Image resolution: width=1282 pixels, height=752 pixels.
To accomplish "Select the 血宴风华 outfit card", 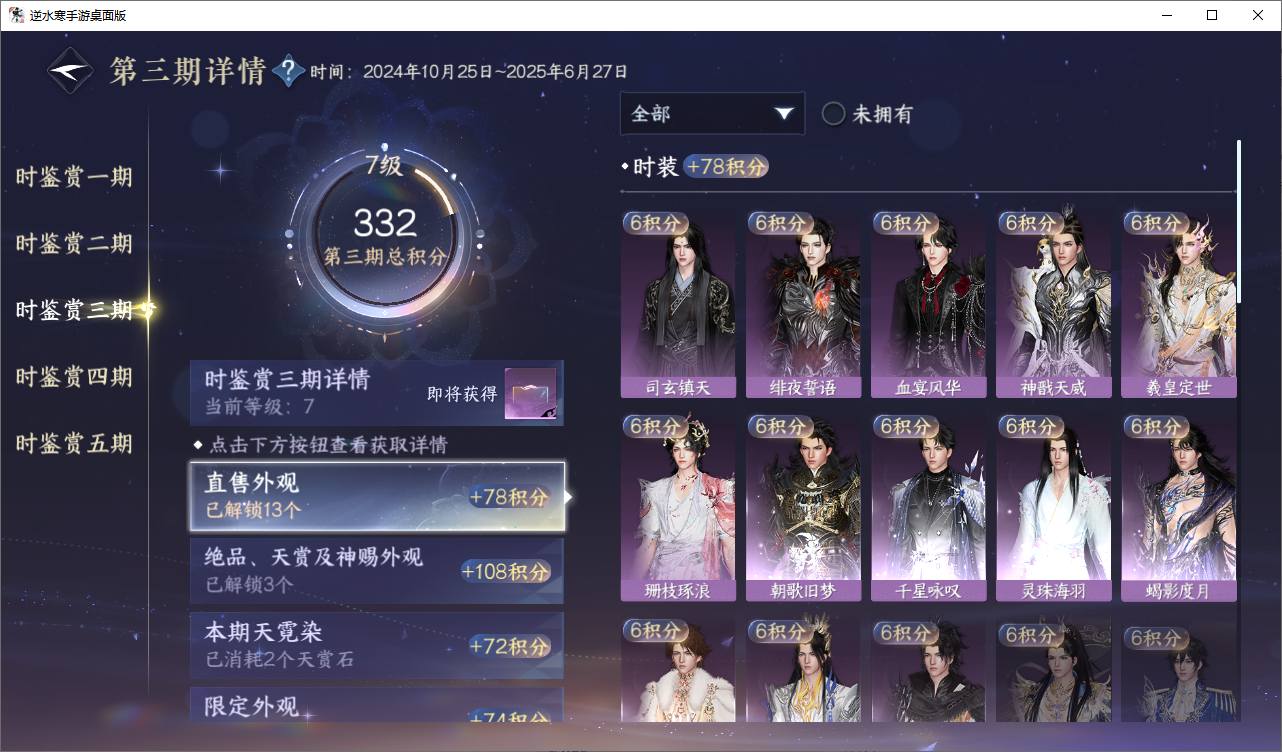I will pos(928,304).
